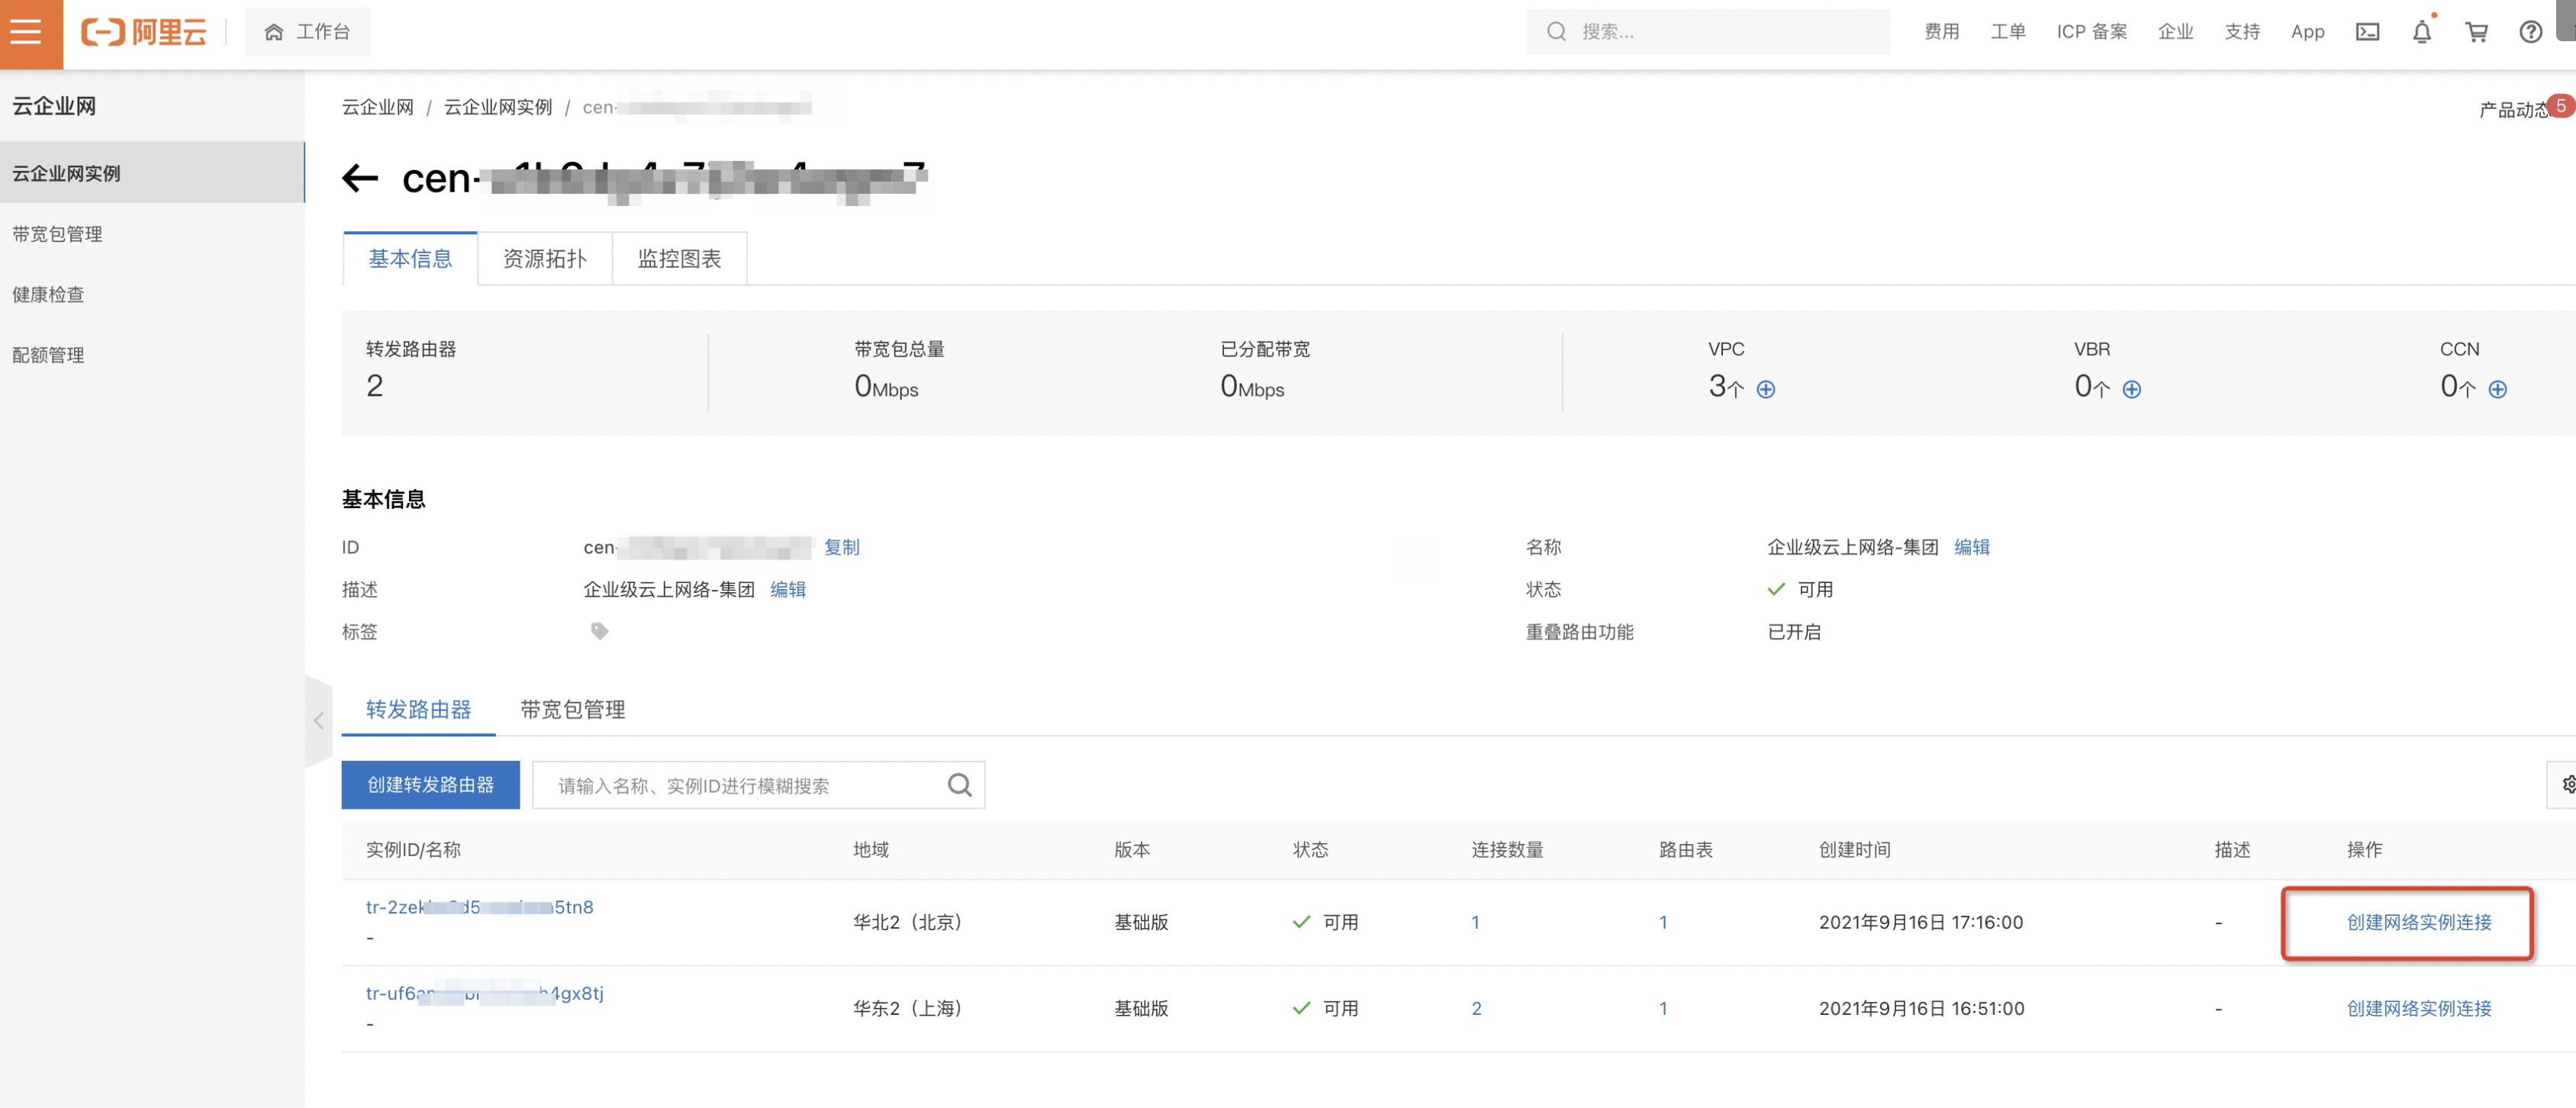Click the help question mark icon
This screenshot has height=1108, width=2576.
(x=2530, y=32)
